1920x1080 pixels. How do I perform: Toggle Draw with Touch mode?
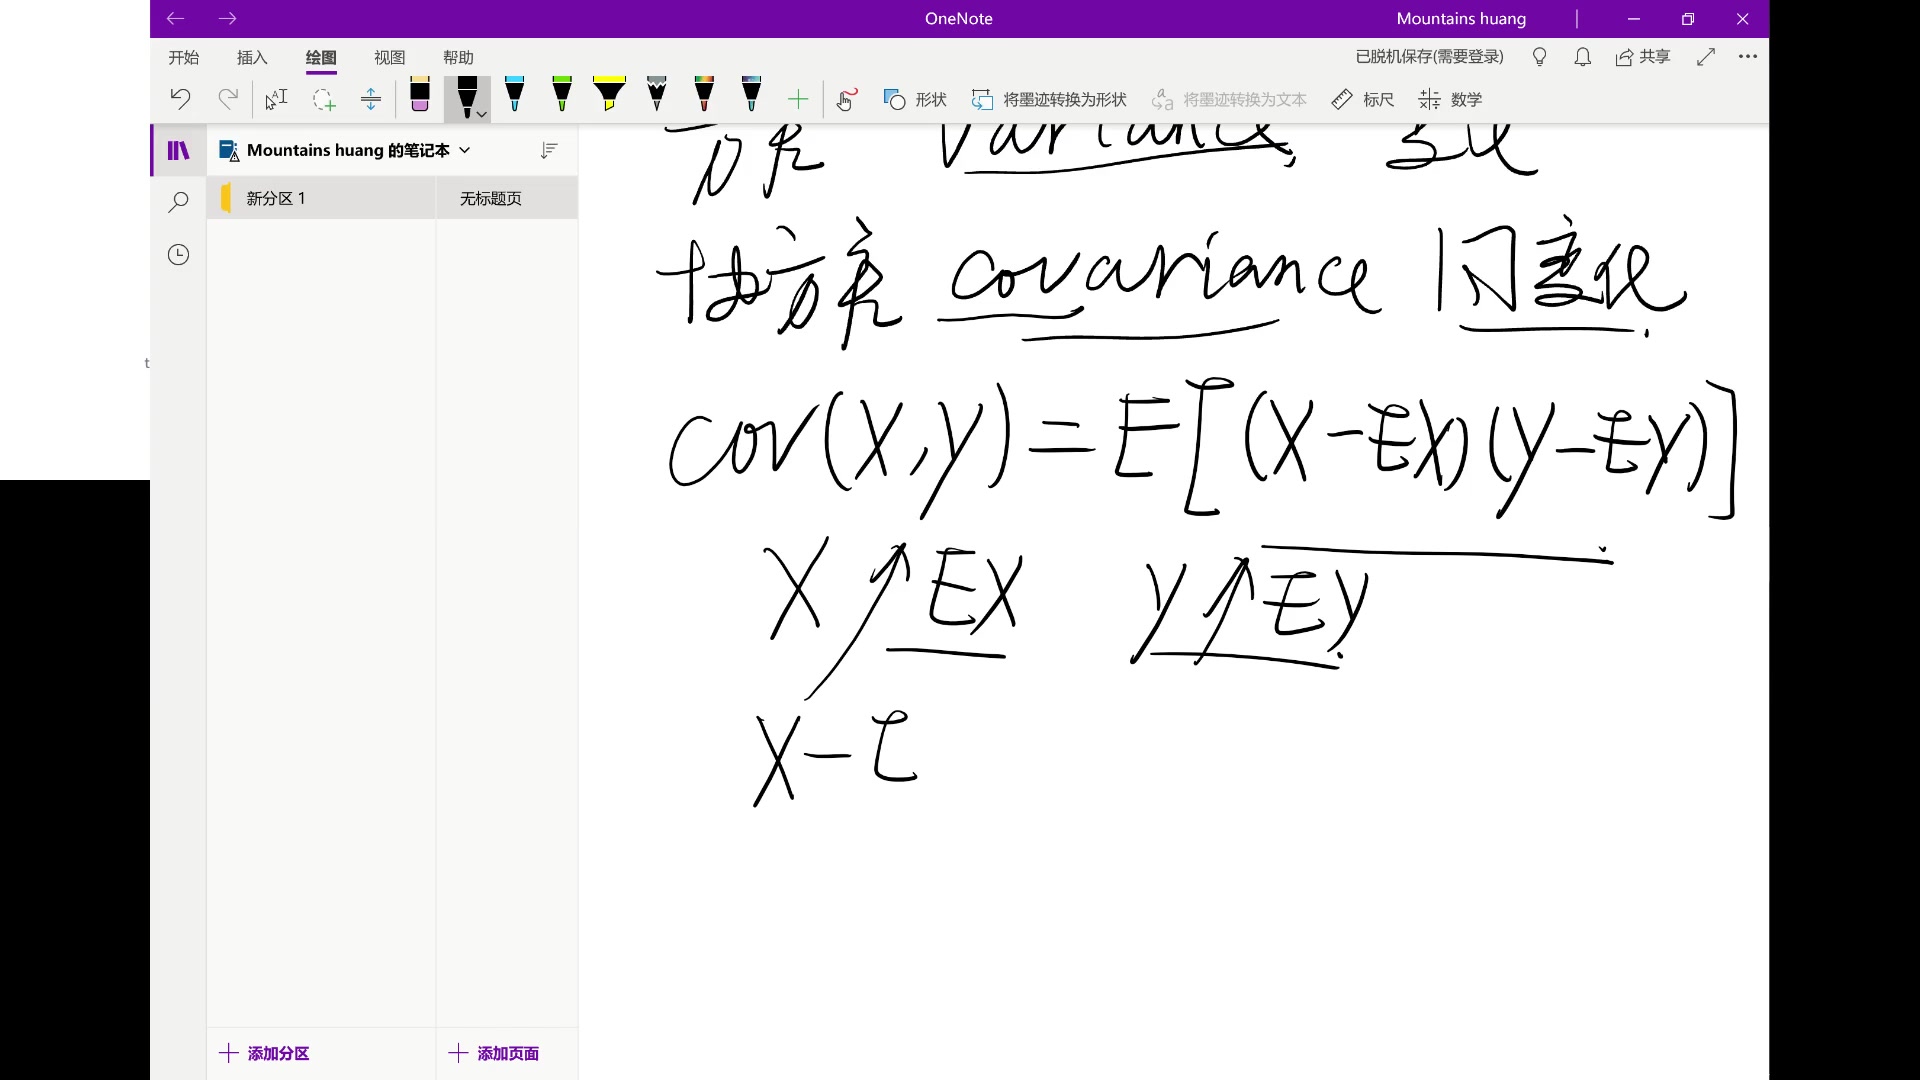click(846, 99)
